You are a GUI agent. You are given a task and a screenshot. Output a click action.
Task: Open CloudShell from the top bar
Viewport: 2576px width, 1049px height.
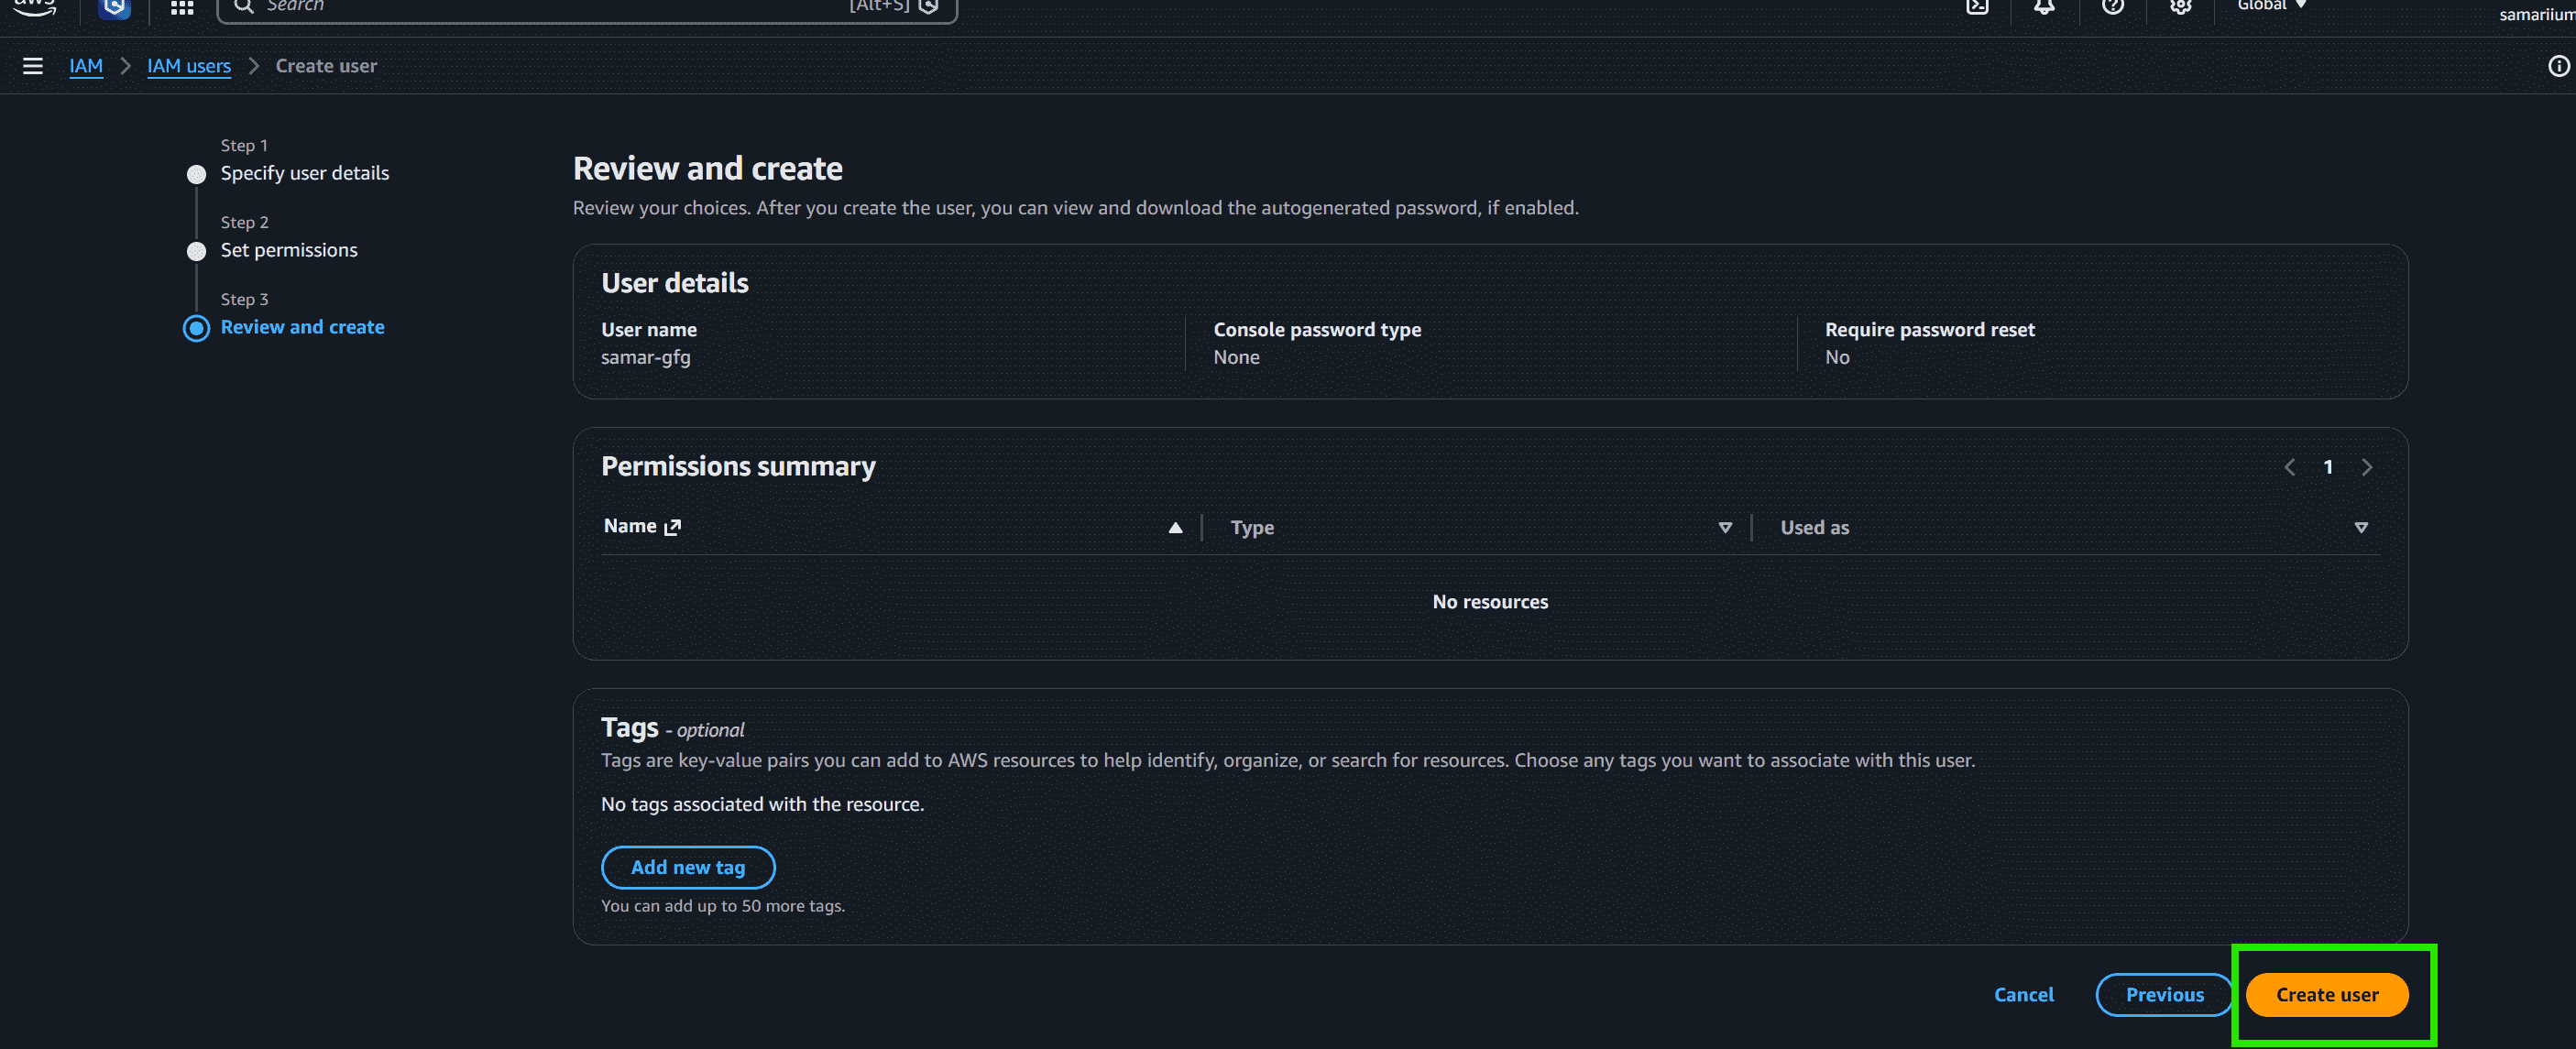coord(1977,6)
